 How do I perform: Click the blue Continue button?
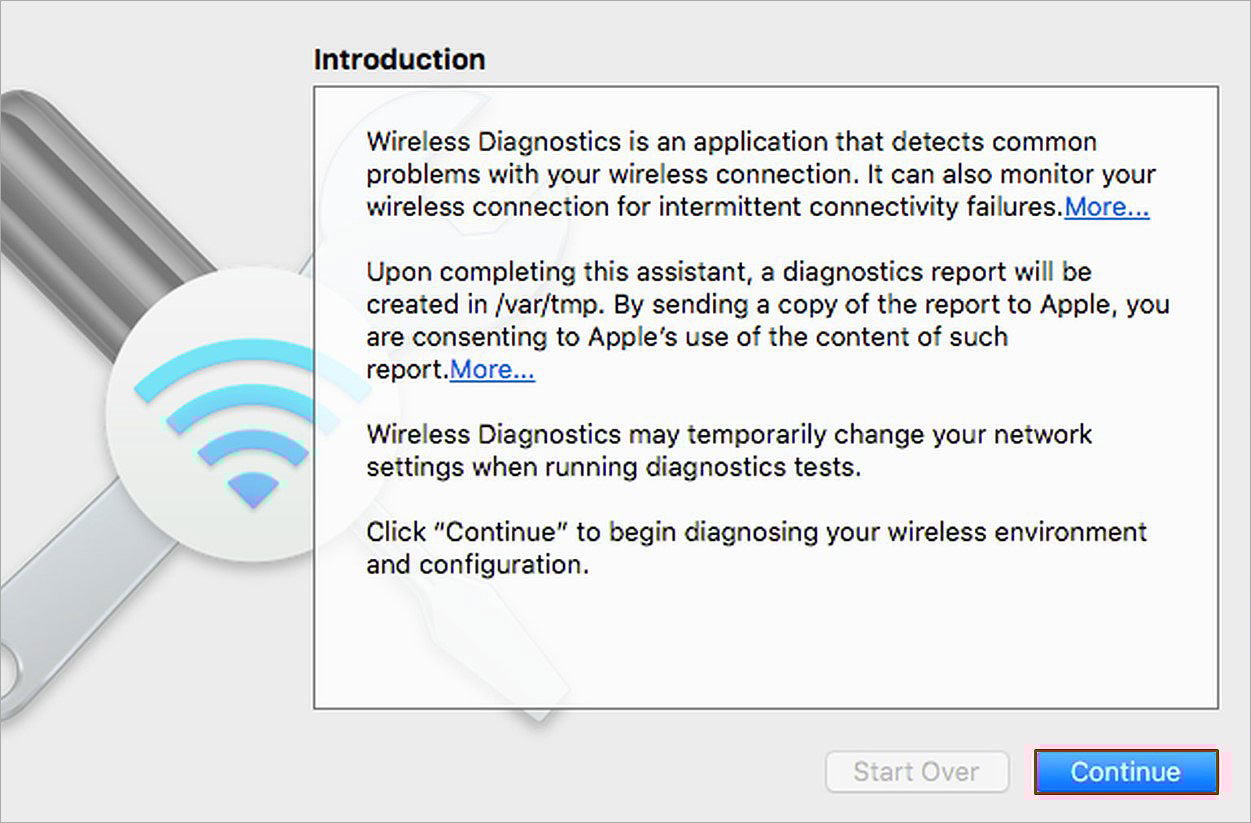click(x=1126, y=772)
